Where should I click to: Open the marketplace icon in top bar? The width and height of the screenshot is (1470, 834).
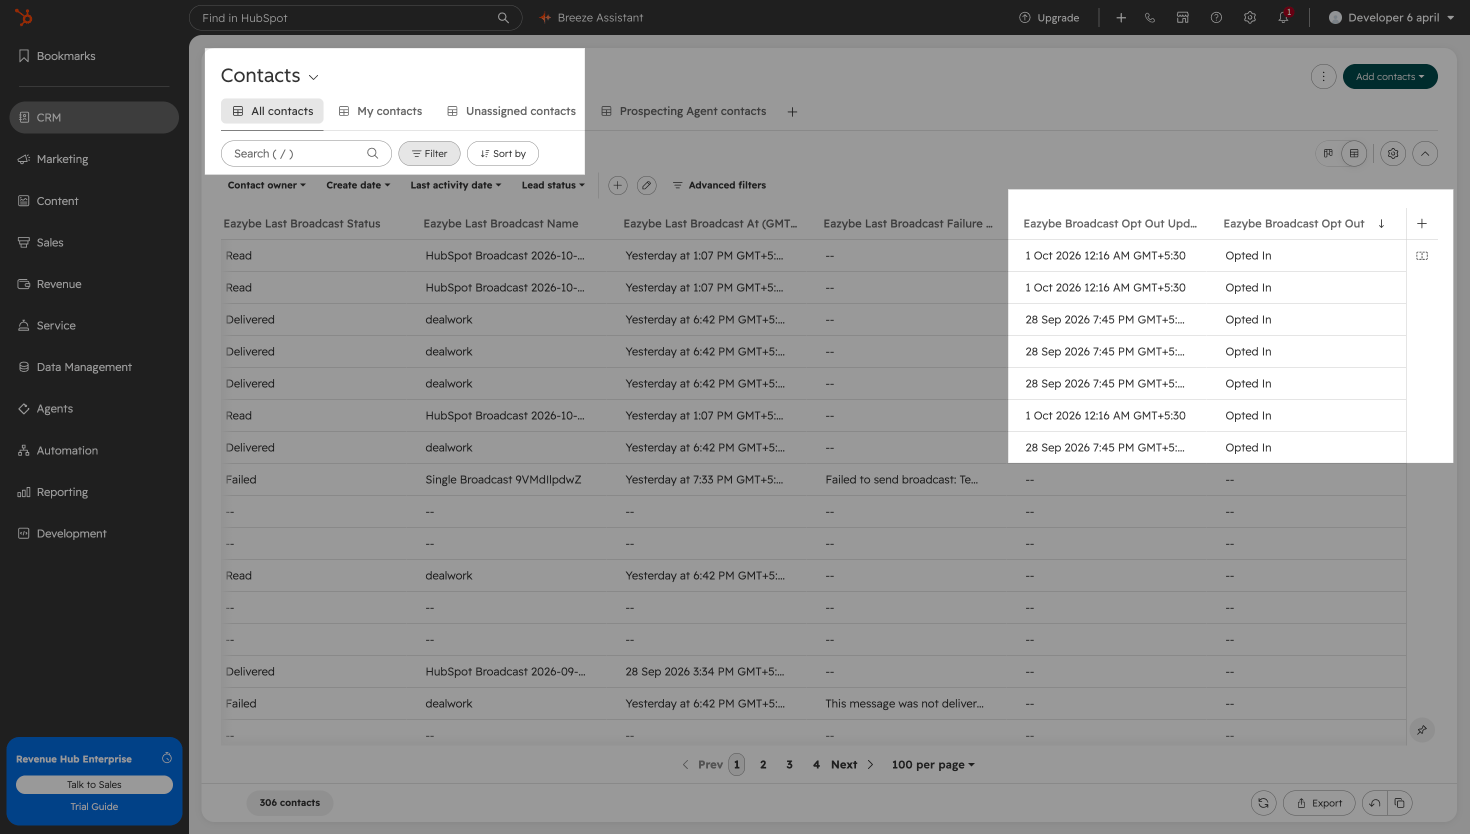pyautogui.click(x=1183, y=18)
